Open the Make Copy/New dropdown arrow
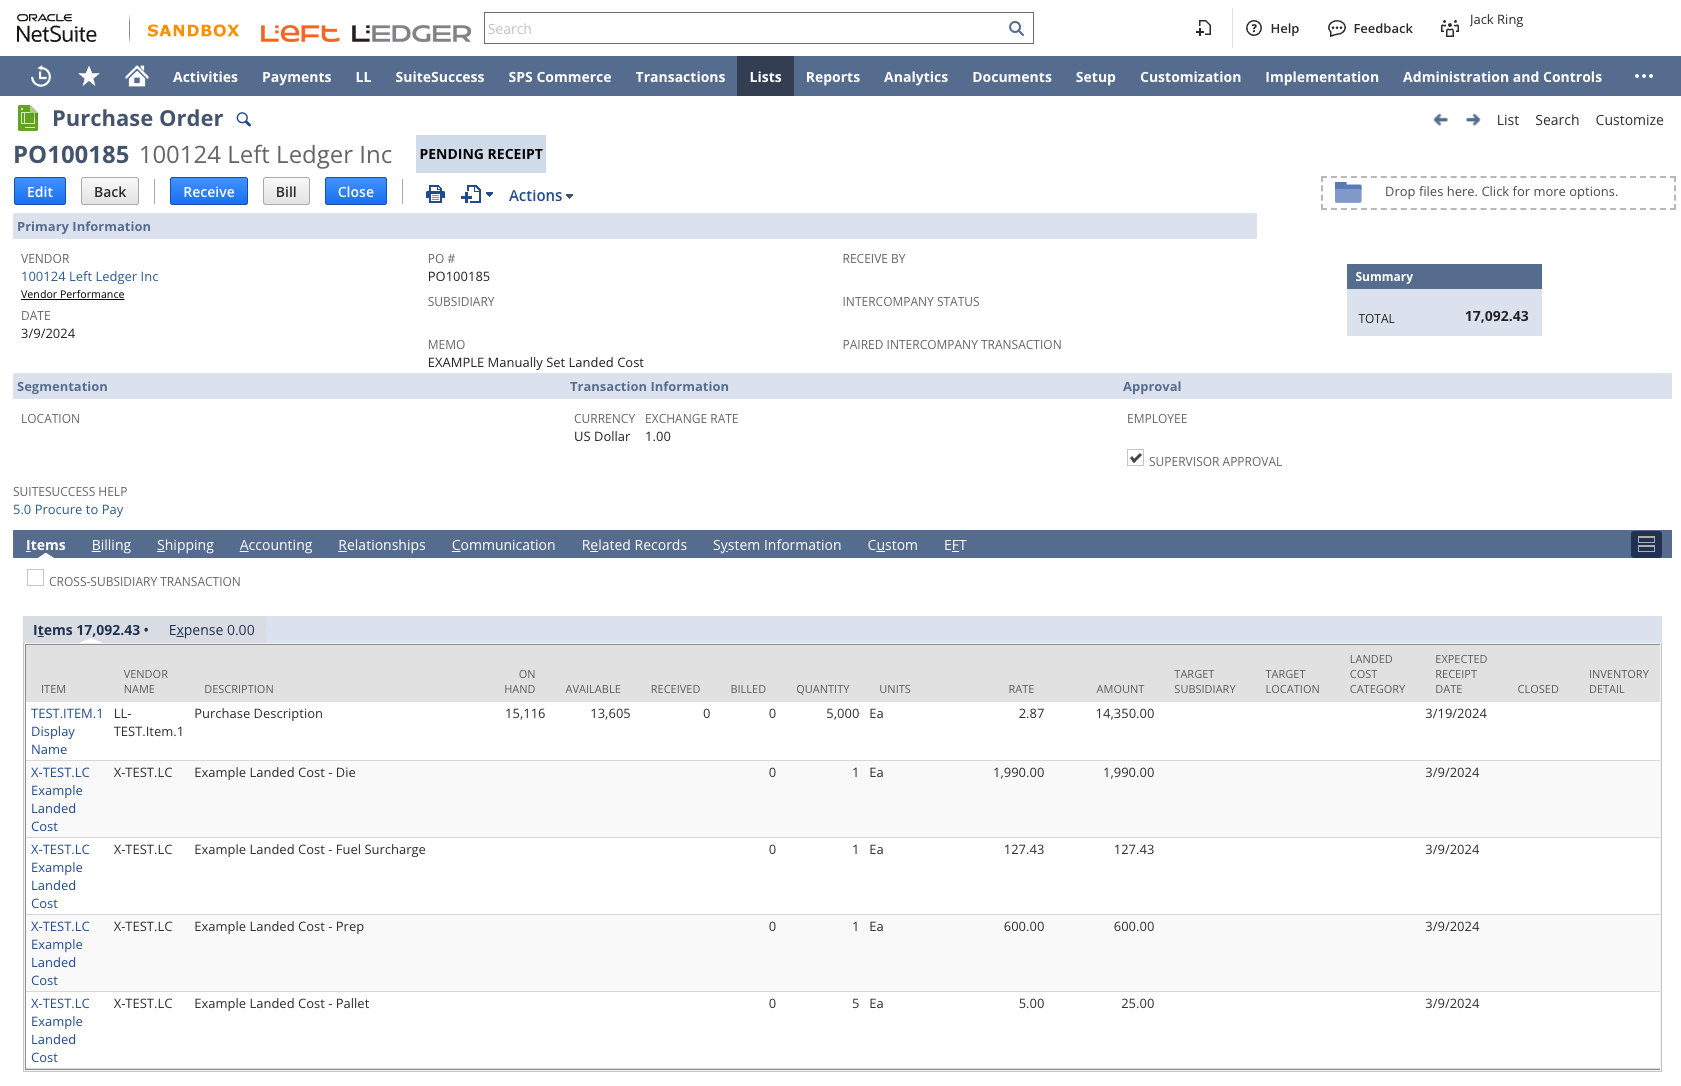 (x=489, y=195)
